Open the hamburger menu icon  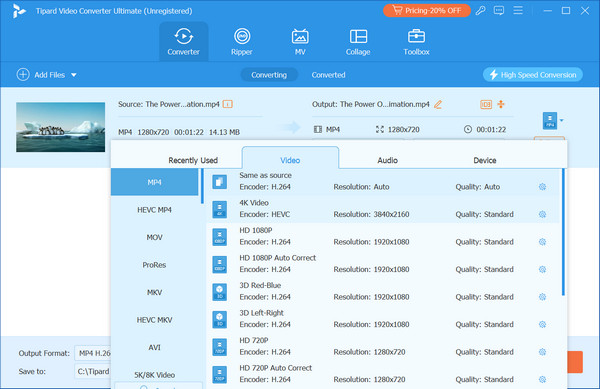coord(518,10)
